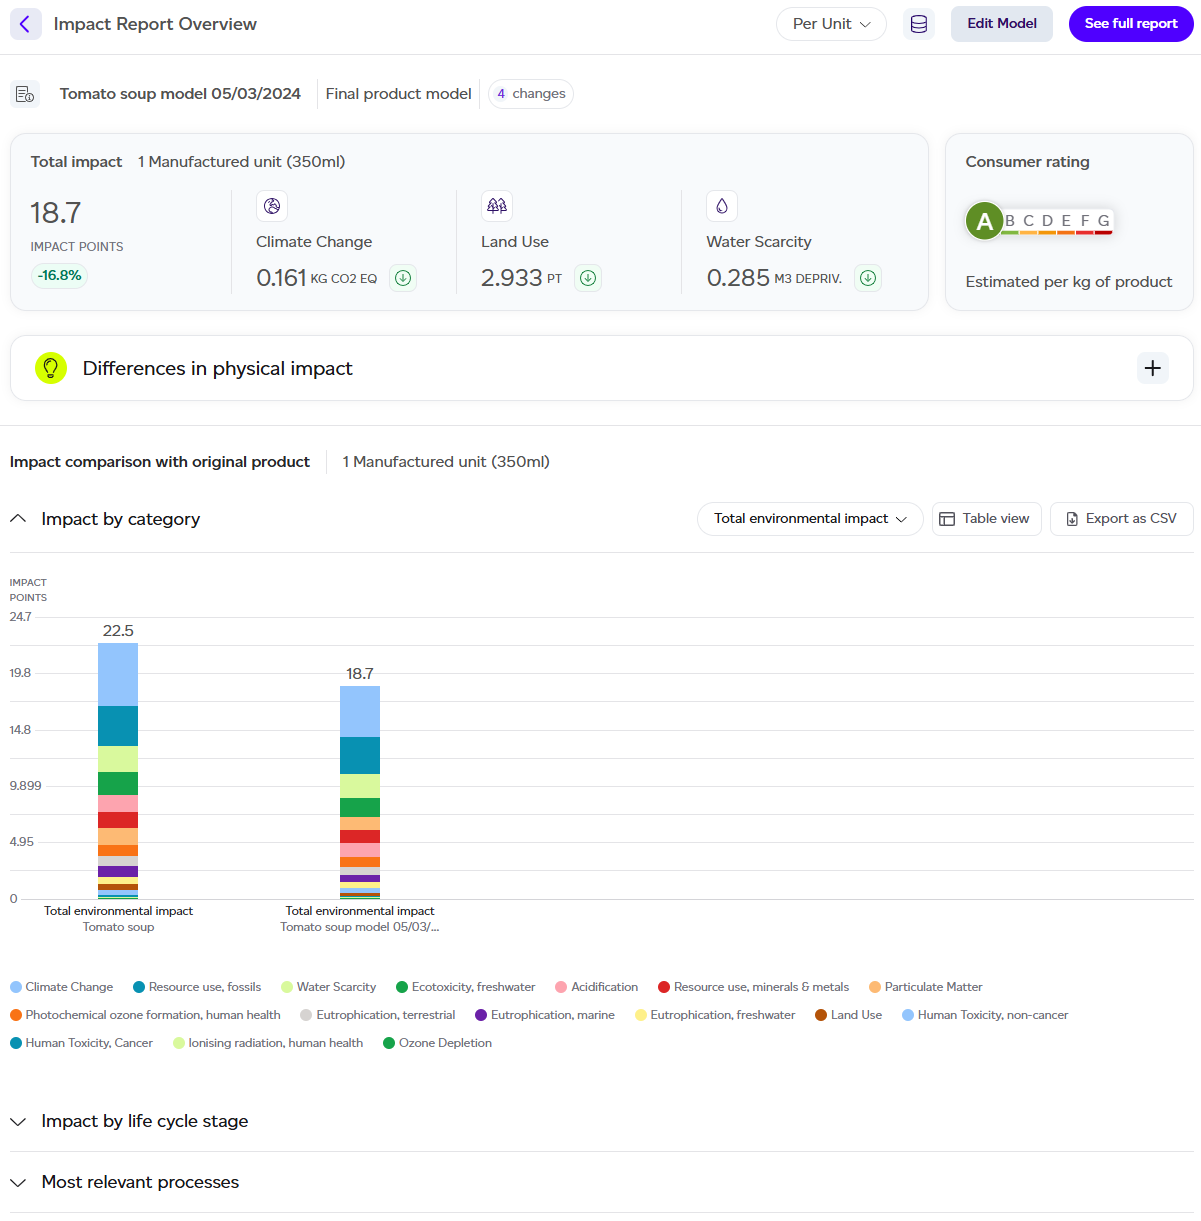1201x1221 pixels.
Task: Click the down-arrow indicator beside Land Use value
Action: (588, 278)
